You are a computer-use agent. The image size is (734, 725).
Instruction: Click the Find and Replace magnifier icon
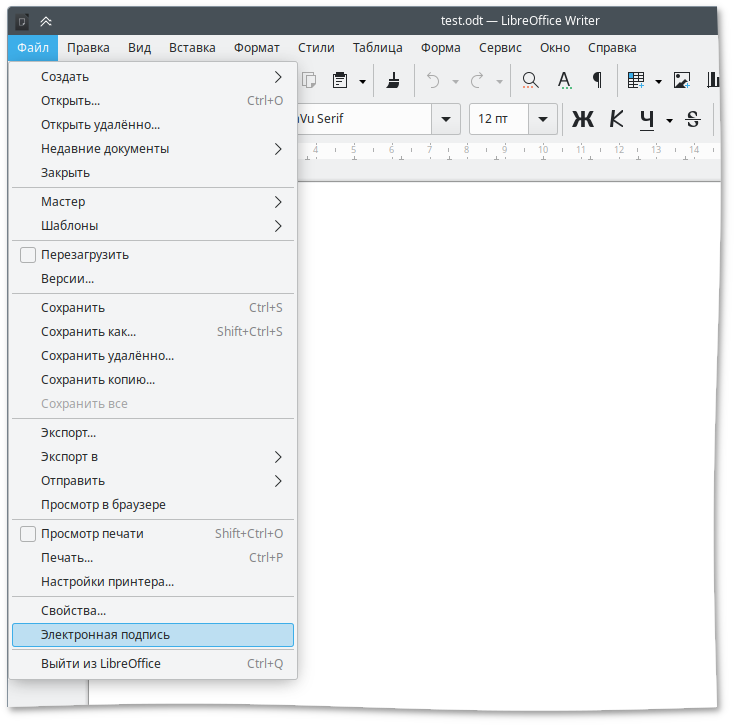(x=530, y=81)
